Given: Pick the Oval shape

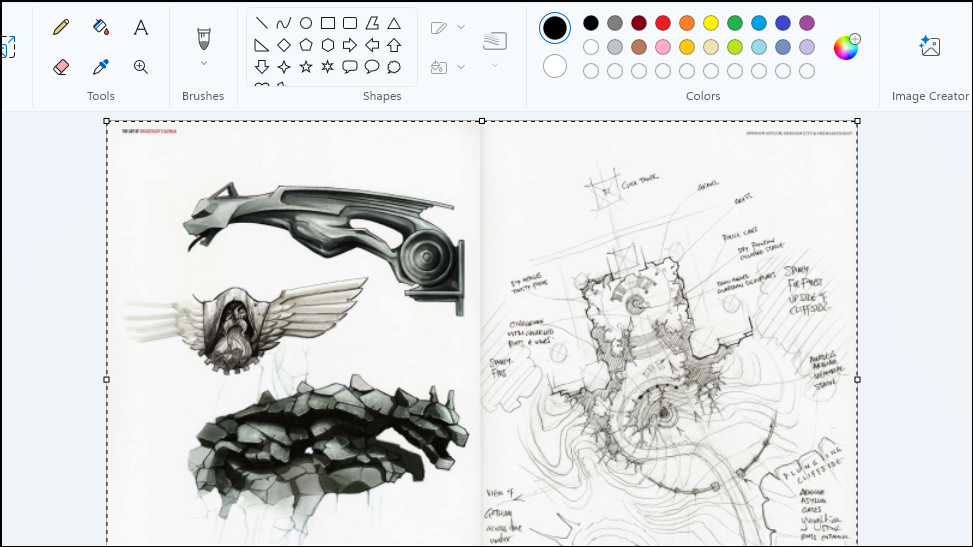Looking at the screenshot, I should tap(306, 24).
